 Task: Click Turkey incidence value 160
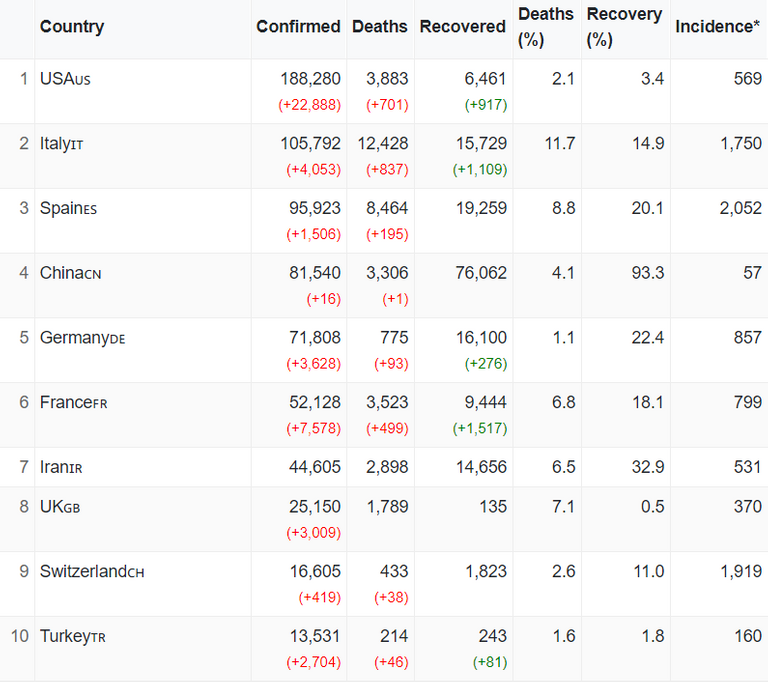(x=748, y=636)
